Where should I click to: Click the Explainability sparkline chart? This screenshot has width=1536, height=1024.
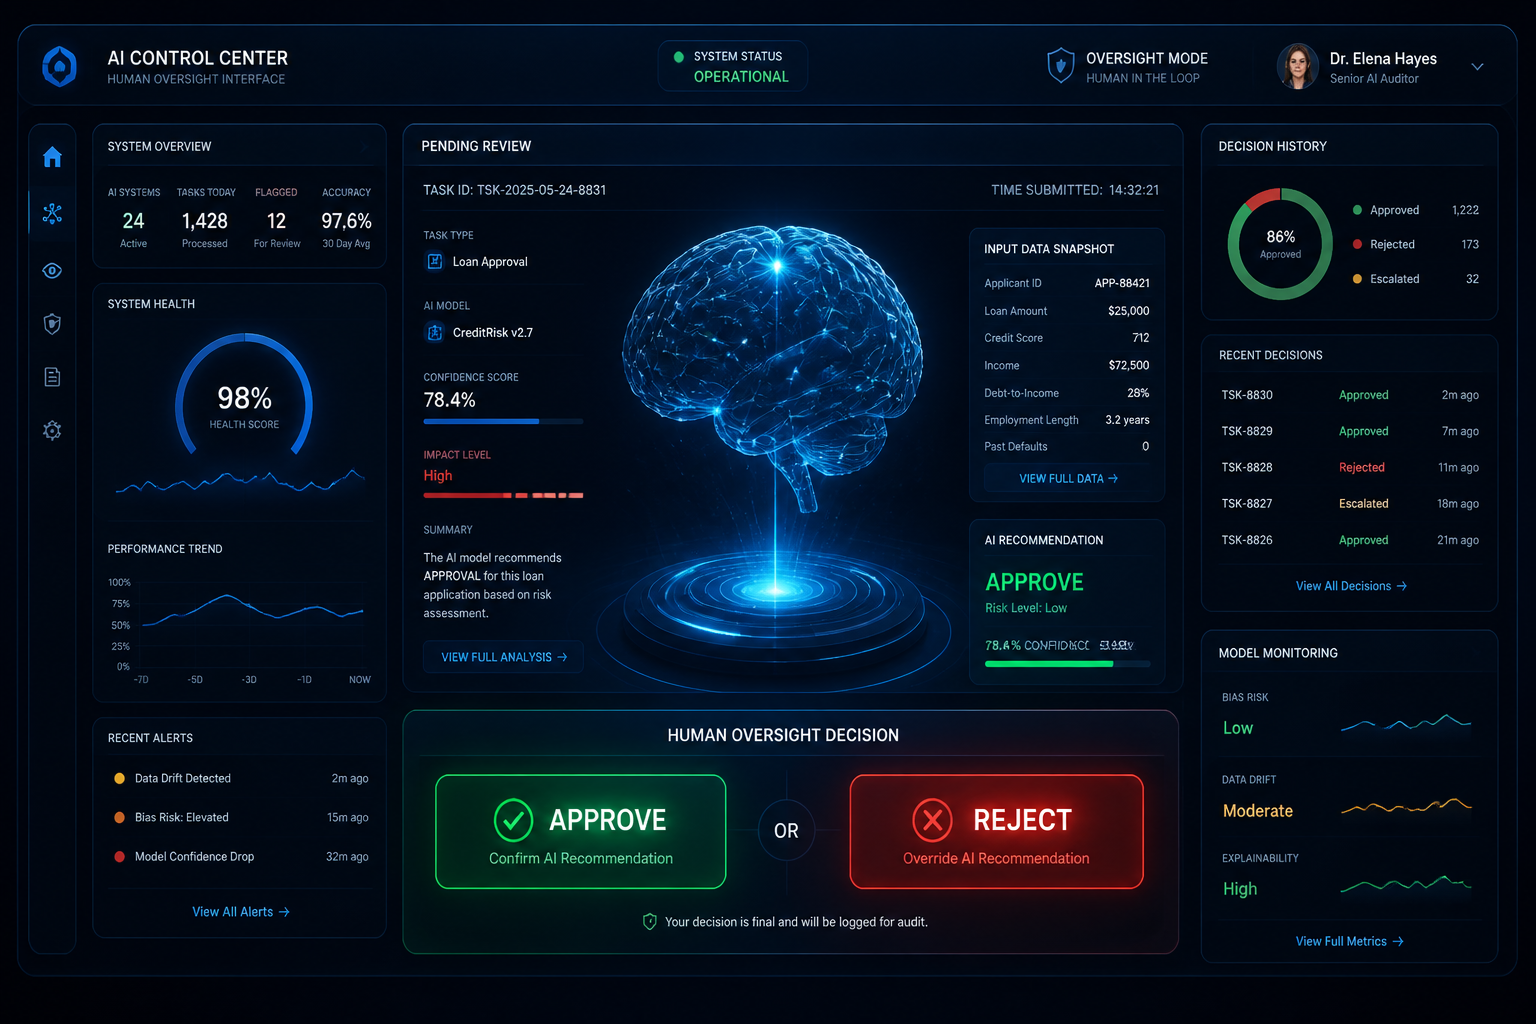tap(1405, 884)
